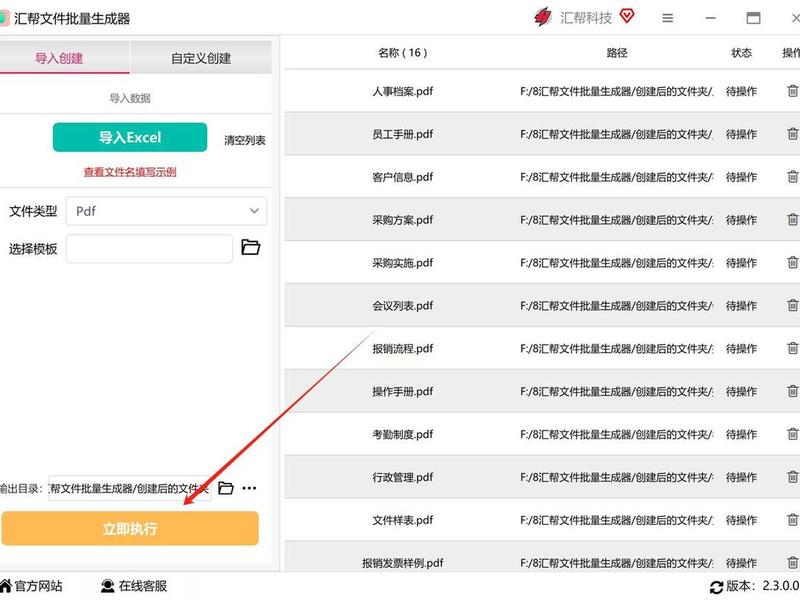Screen dimensions: 800x600
Task: Switch to 自定义创建 tab
Action: point(201,58)
